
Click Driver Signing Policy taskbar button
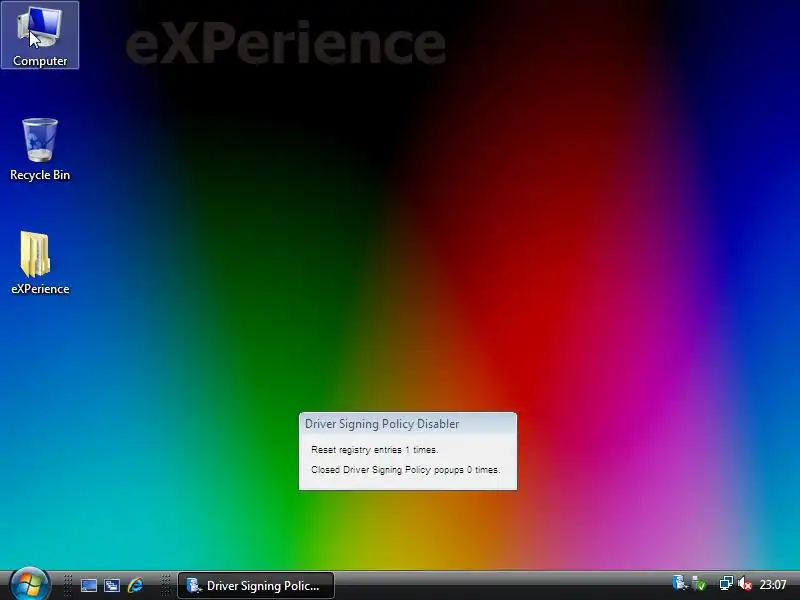(256, 585)
